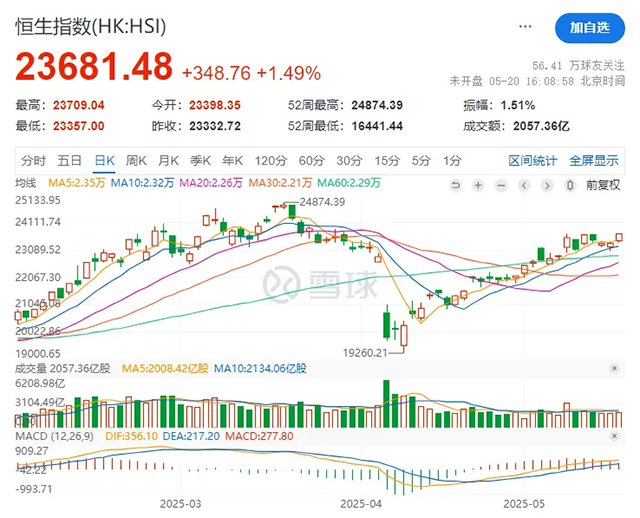This screenshot has width=640, height=518.
Task: Switch to the 五日 five-day tab
Action: click(69, 160)
